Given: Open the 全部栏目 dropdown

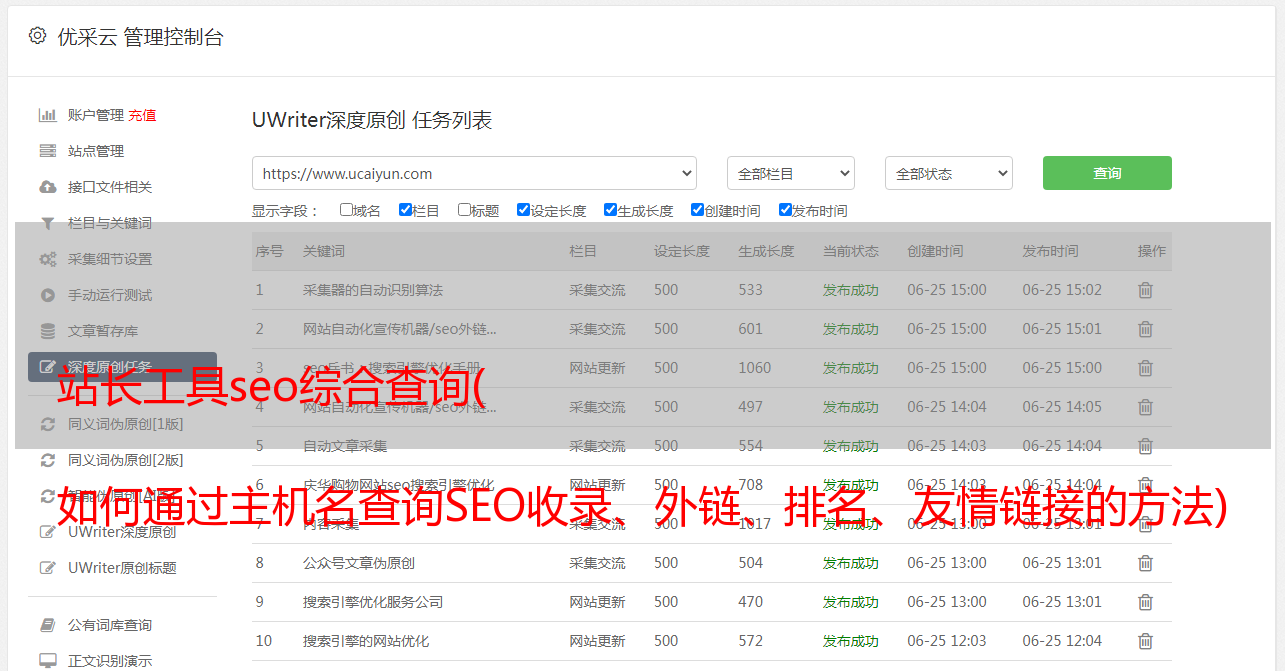Looking at the screenshot, I should click(791, 173).
